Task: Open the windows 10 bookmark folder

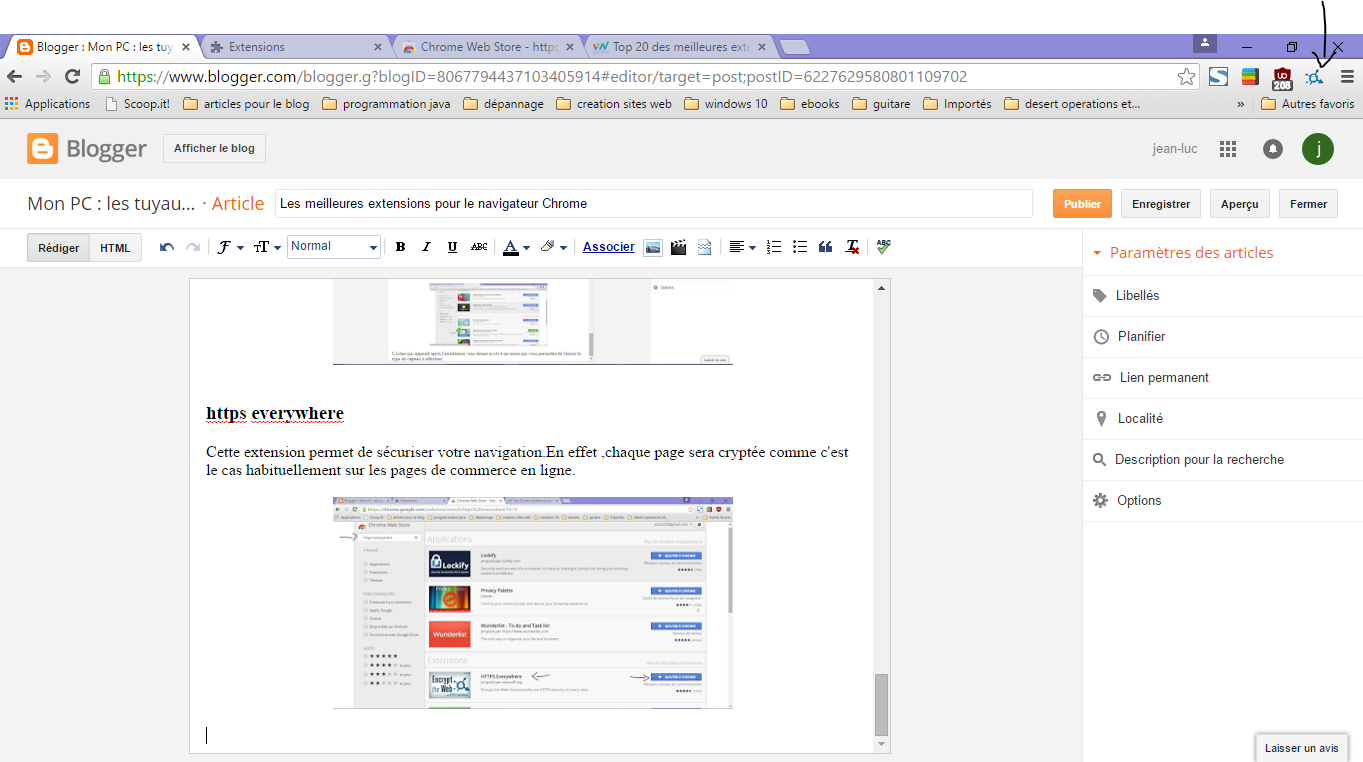Action: (726, 104)
